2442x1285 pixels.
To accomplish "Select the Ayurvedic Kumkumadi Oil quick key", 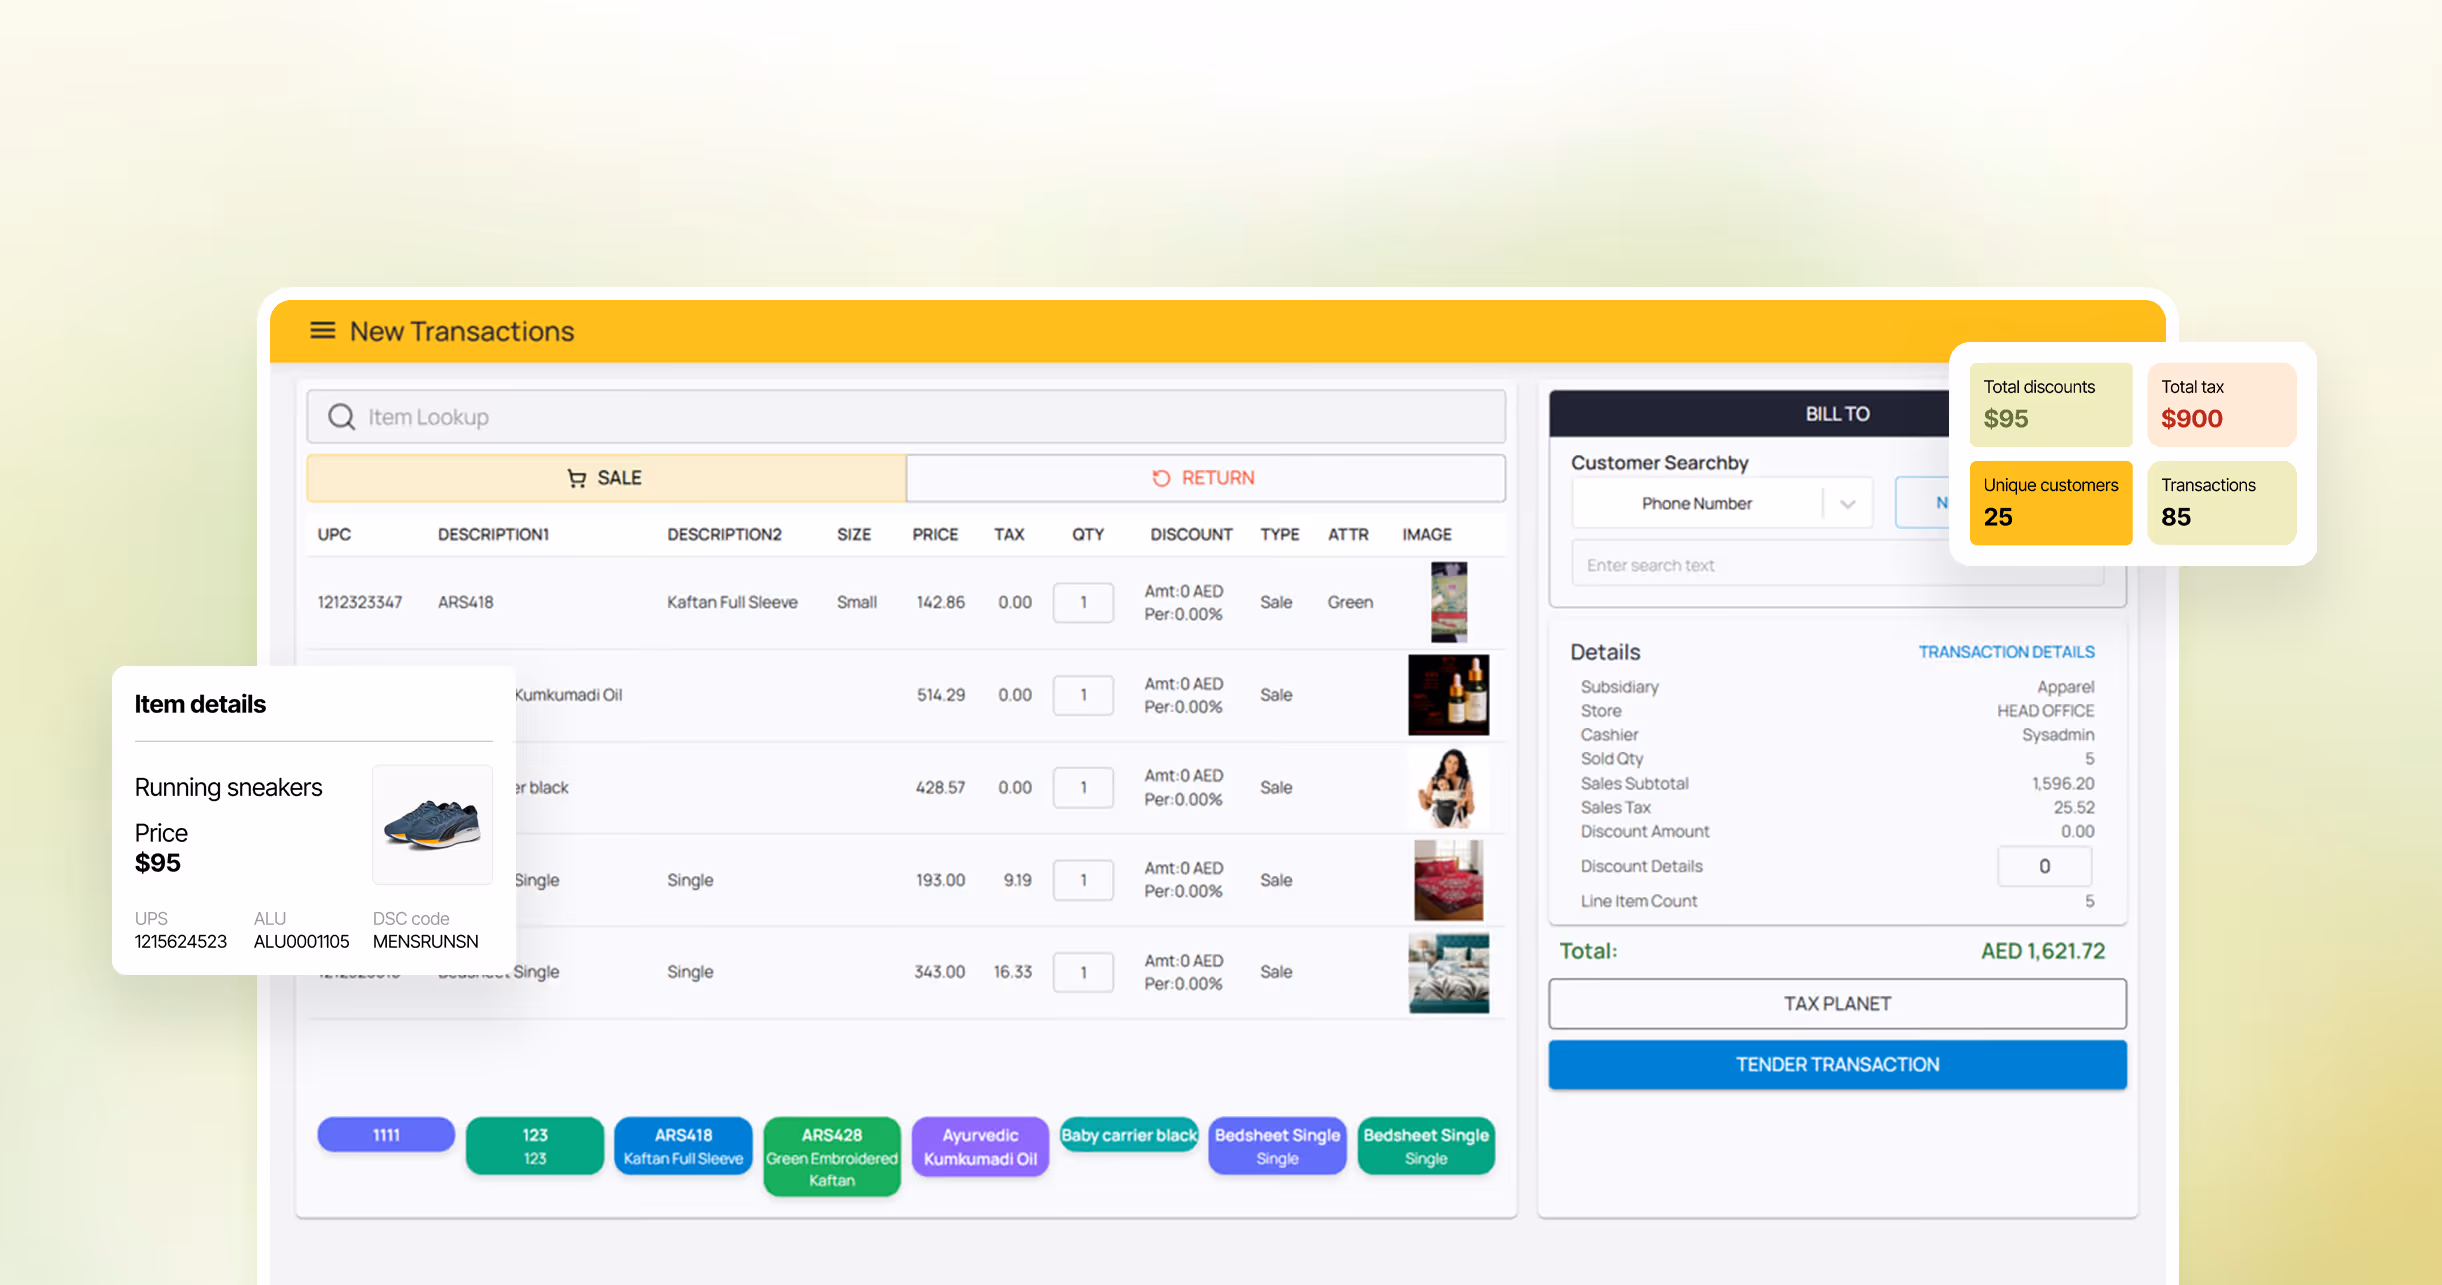I will pos(979,1146).
